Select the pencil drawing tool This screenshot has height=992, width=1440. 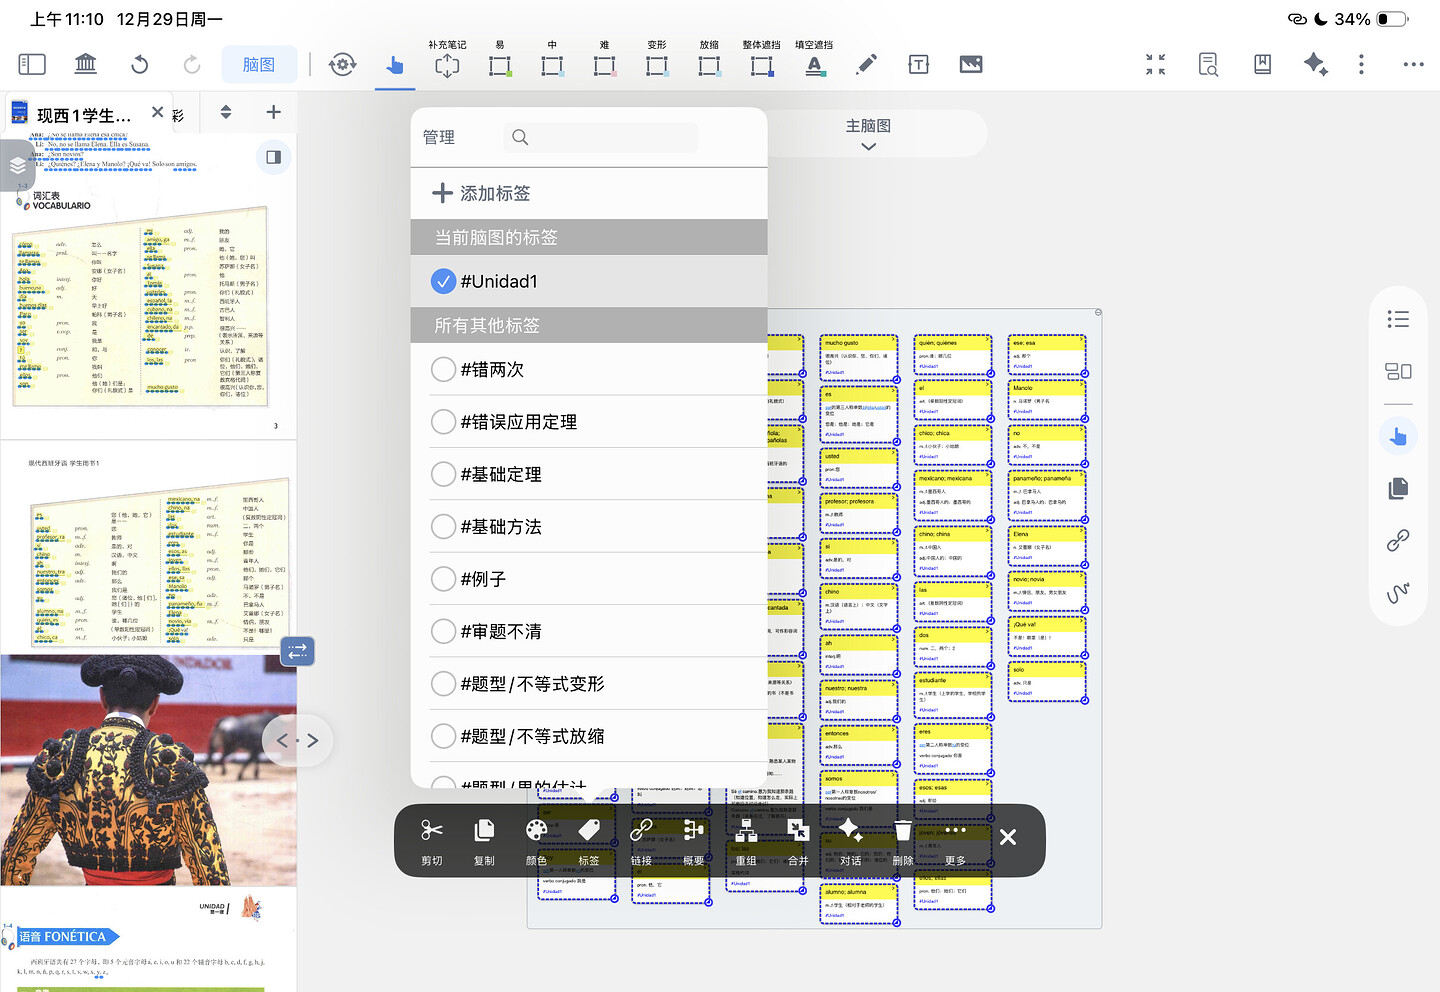point(866,65)
